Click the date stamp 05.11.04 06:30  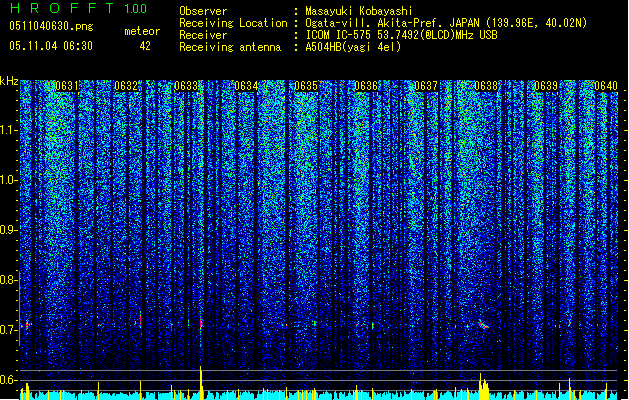[x=51, y=46]
